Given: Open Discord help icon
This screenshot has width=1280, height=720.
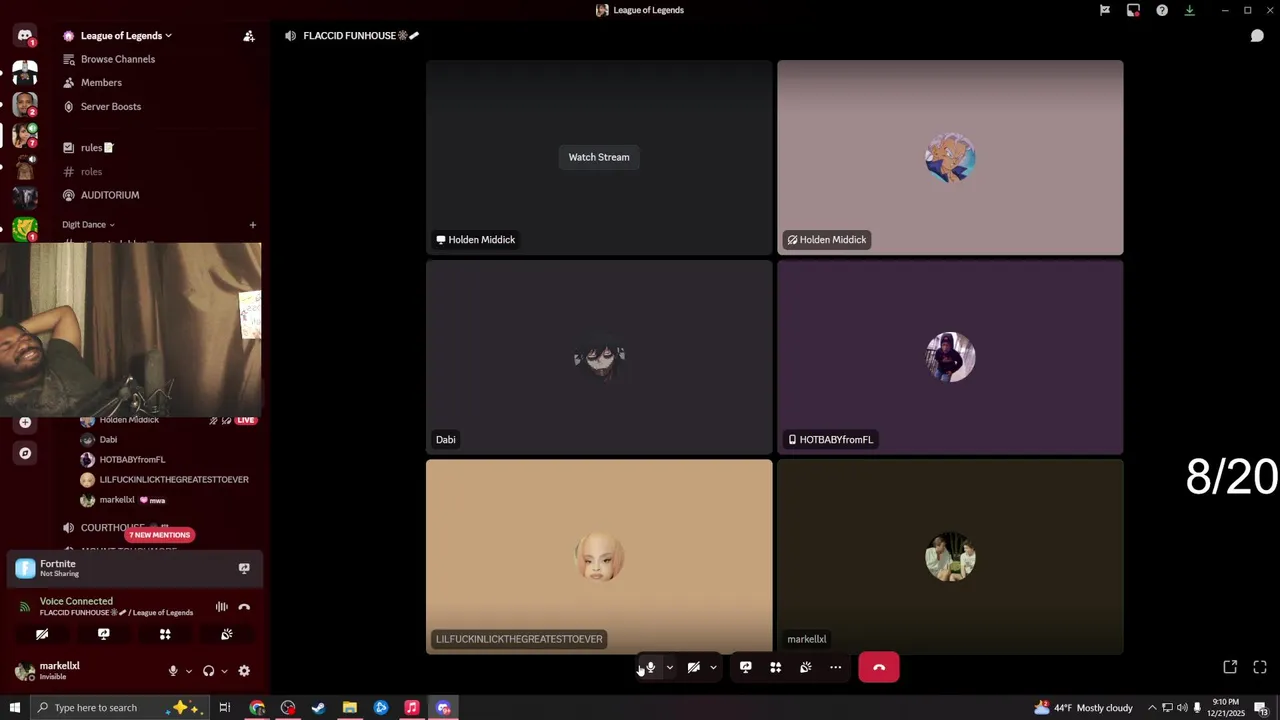Looking at the screenshot, I should coord(1162,10).
